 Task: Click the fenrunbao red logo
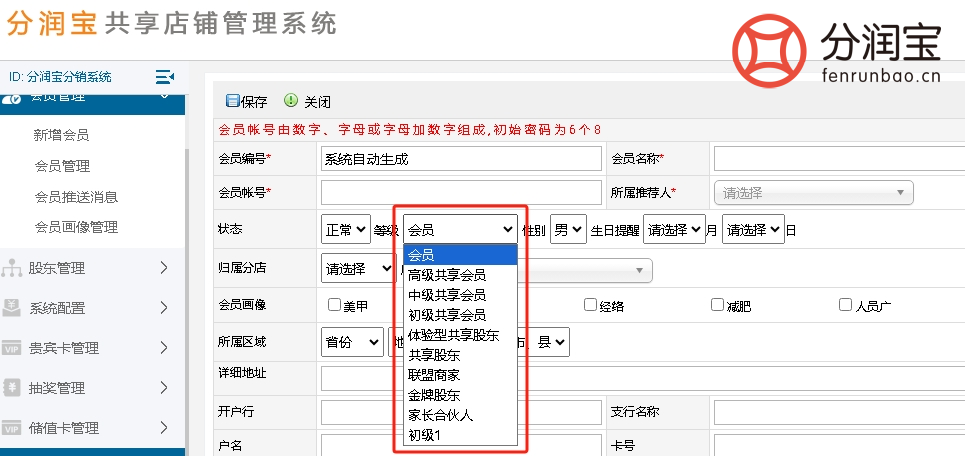tap(769, 50)
